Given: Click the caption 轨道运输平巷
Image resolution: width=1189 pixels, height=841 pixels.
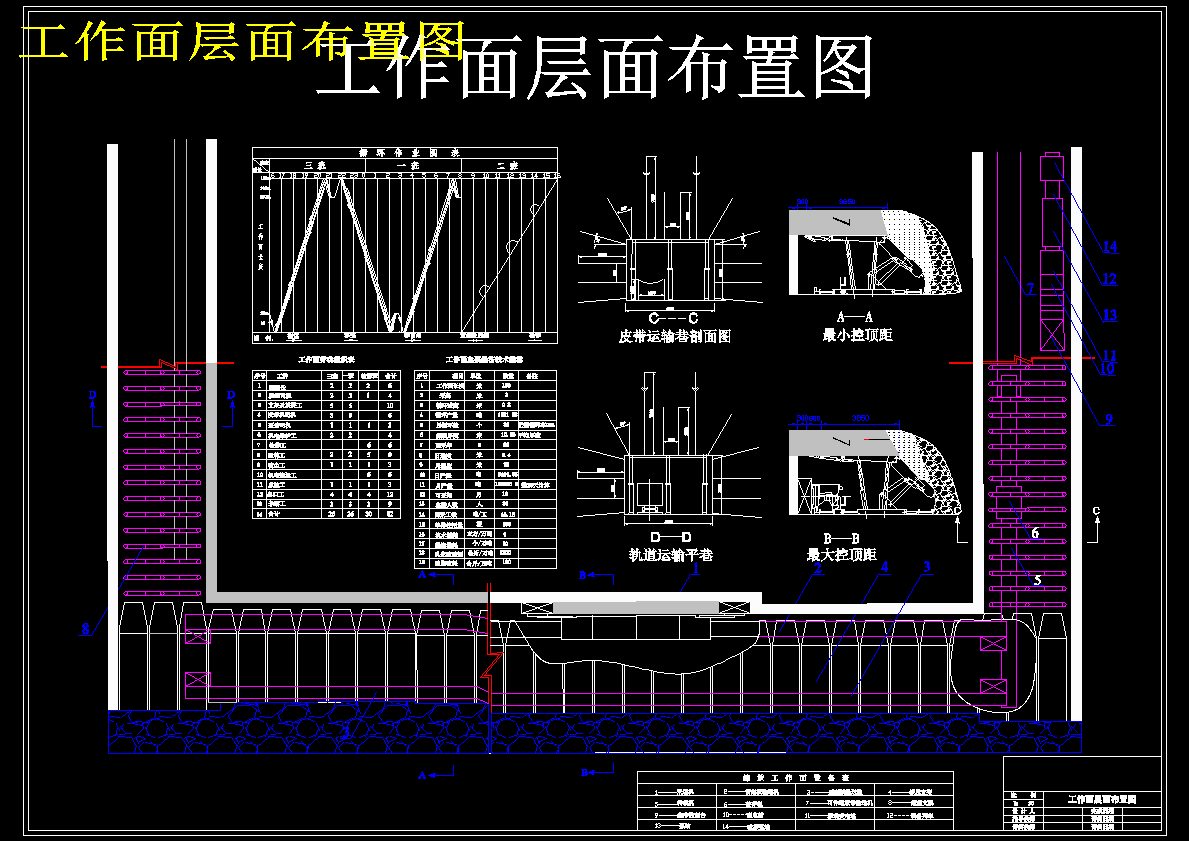Looking at the screenshot, I should click(671, 555).
